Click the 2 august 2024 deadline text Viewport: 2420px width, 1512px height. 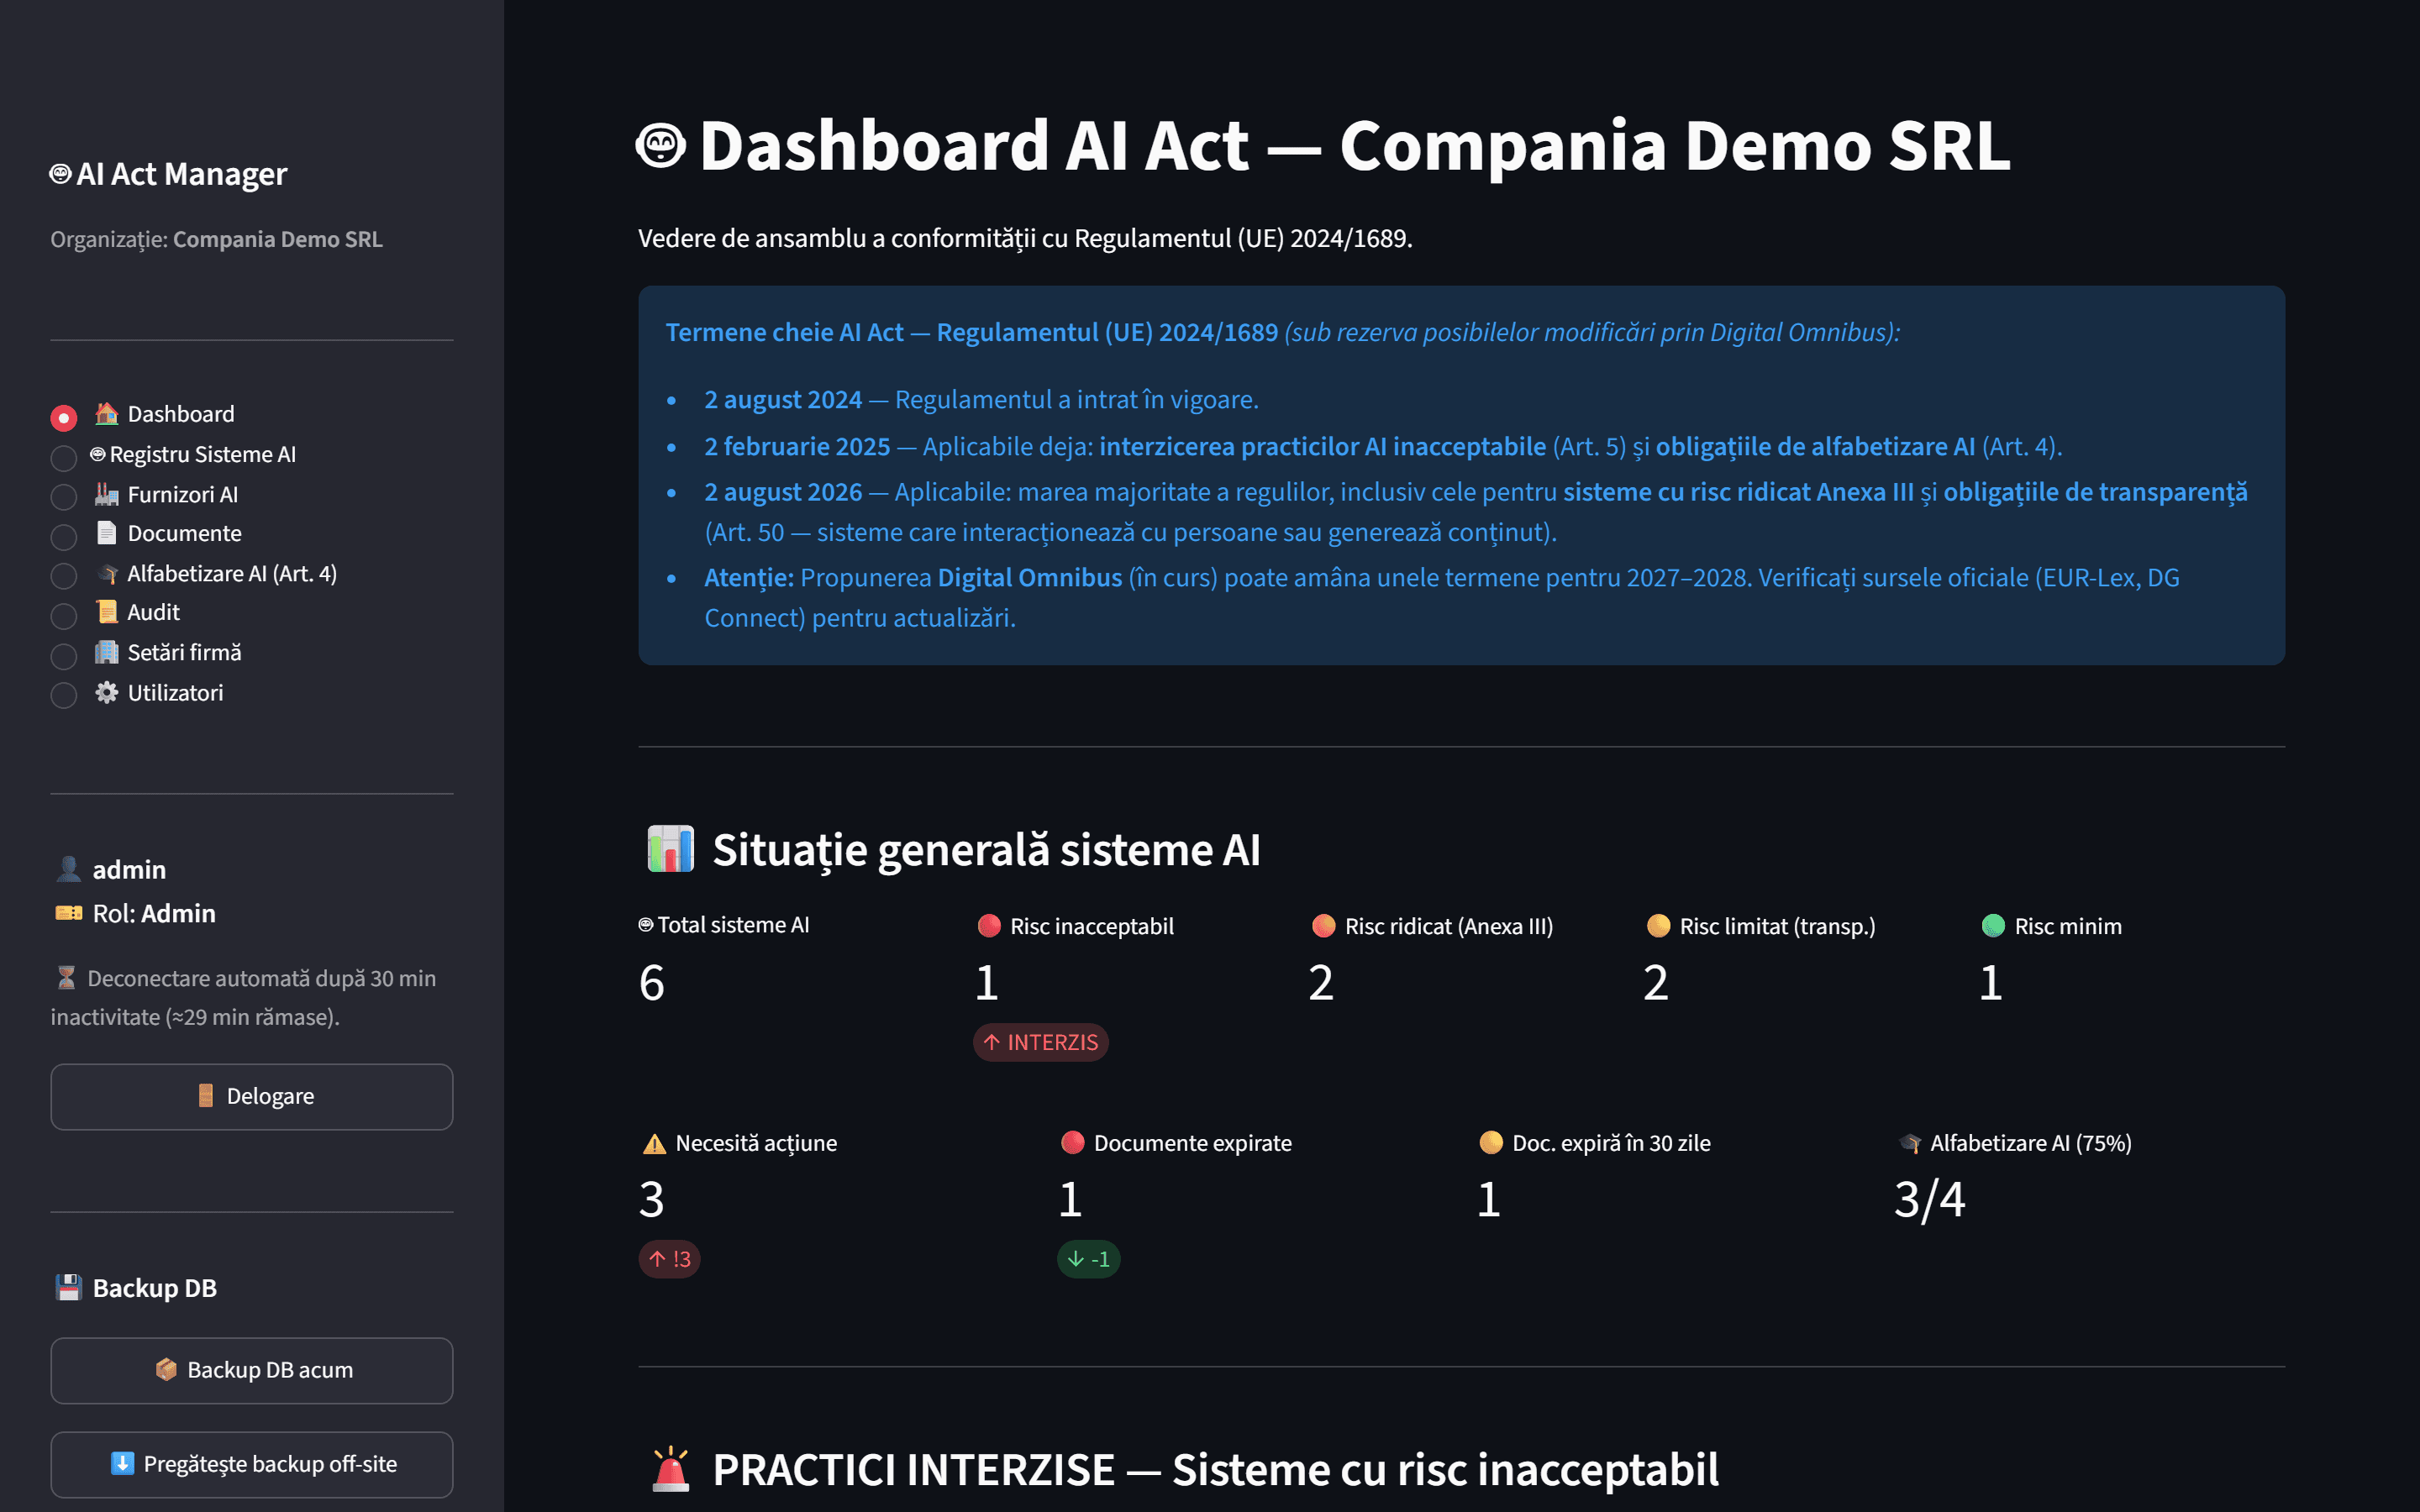(783, 399)
